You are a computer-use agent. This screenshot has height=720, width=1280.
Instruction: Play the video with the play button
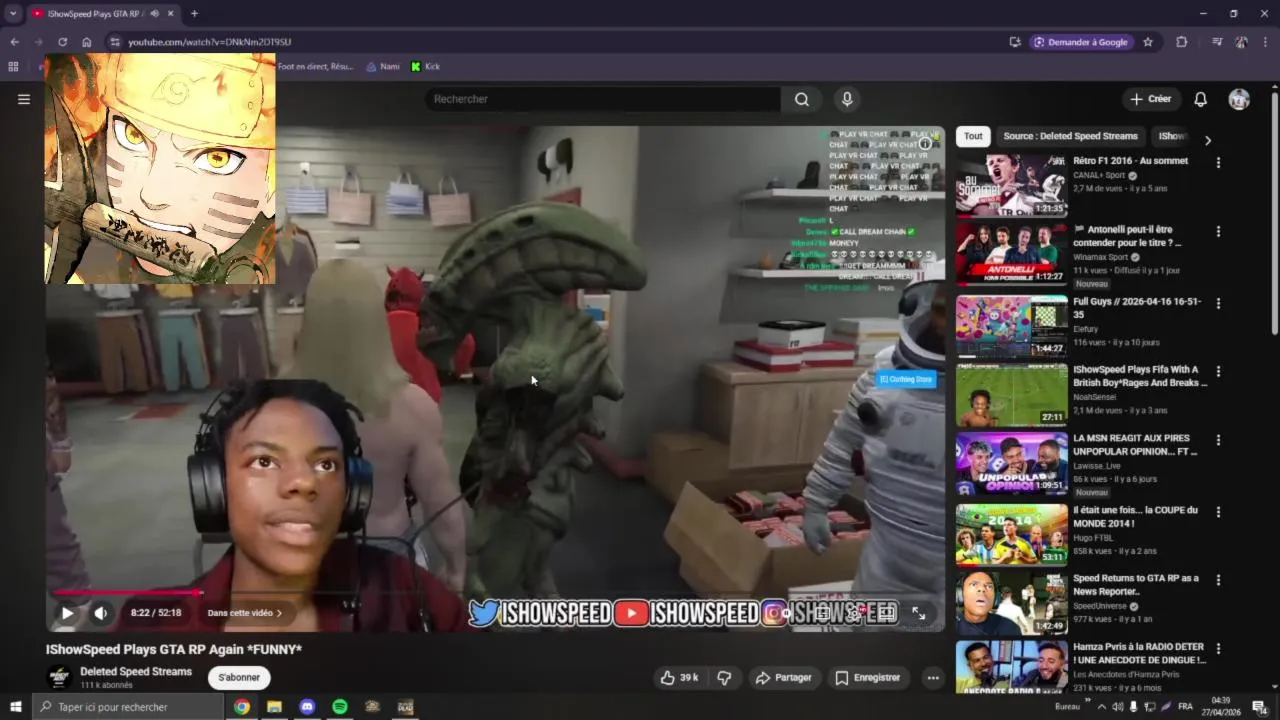pos(67,613)
